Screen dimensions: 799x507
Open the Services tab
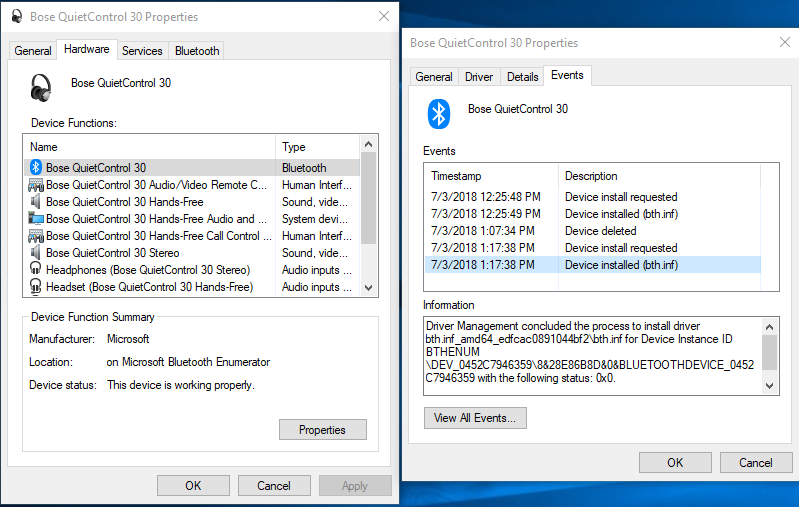[142, 51]
